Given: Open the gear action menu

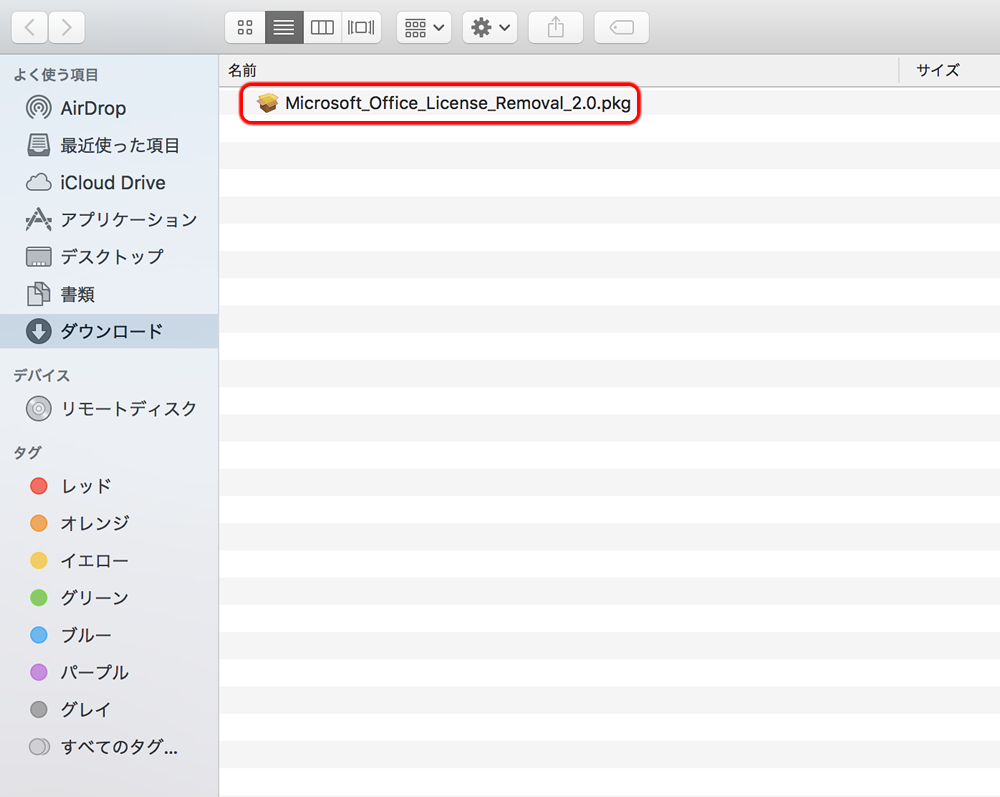Looking at the screenshot, I should (x=490, y=27).
